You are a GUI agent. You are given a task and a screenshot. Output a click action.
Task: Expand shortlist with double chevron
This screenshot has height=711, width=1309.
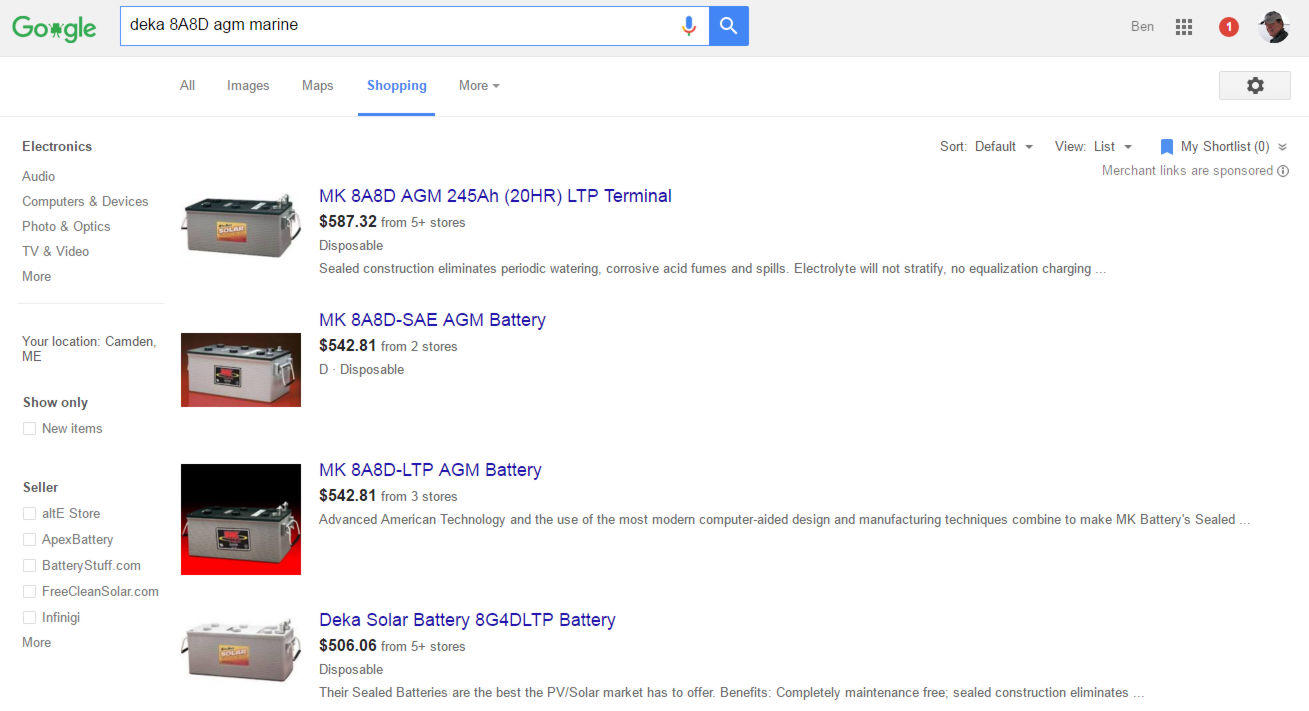[1283, 147]
